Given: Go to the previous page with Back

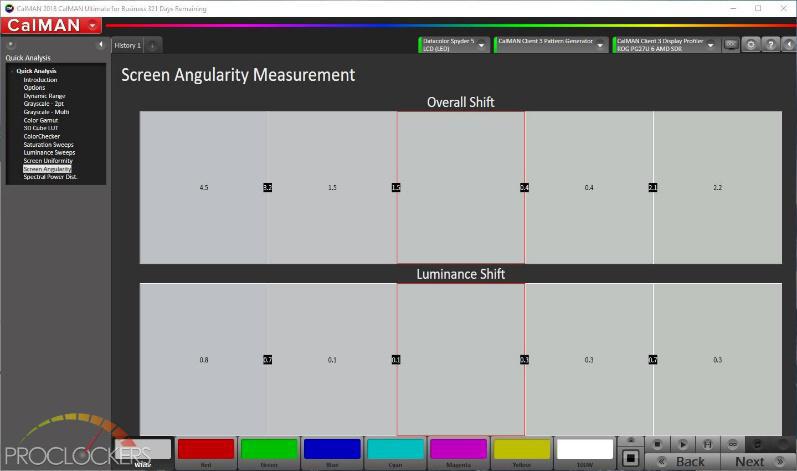Looking at the screenshot, I should point(682,461).
